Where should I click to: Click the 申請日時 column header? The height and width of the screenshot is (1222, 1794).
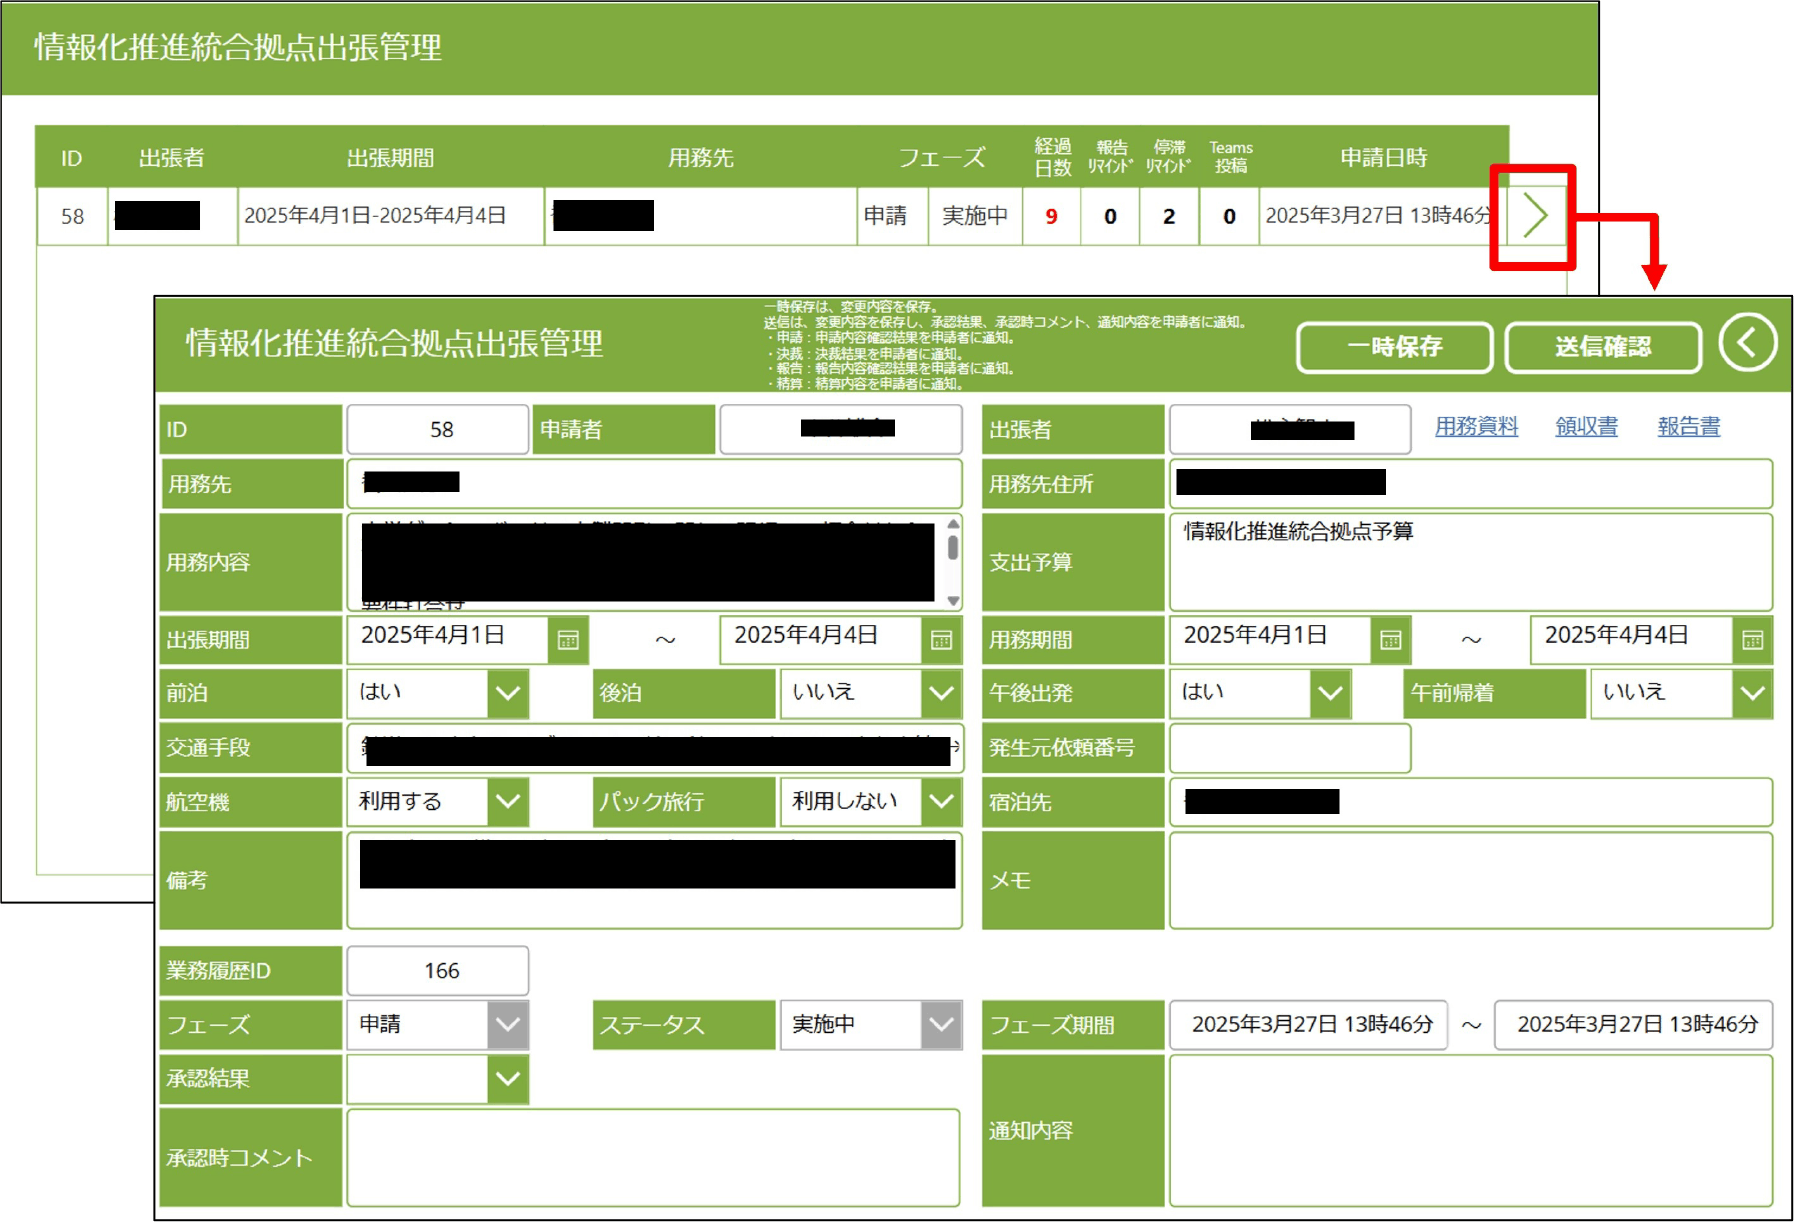click(1384, 158)
